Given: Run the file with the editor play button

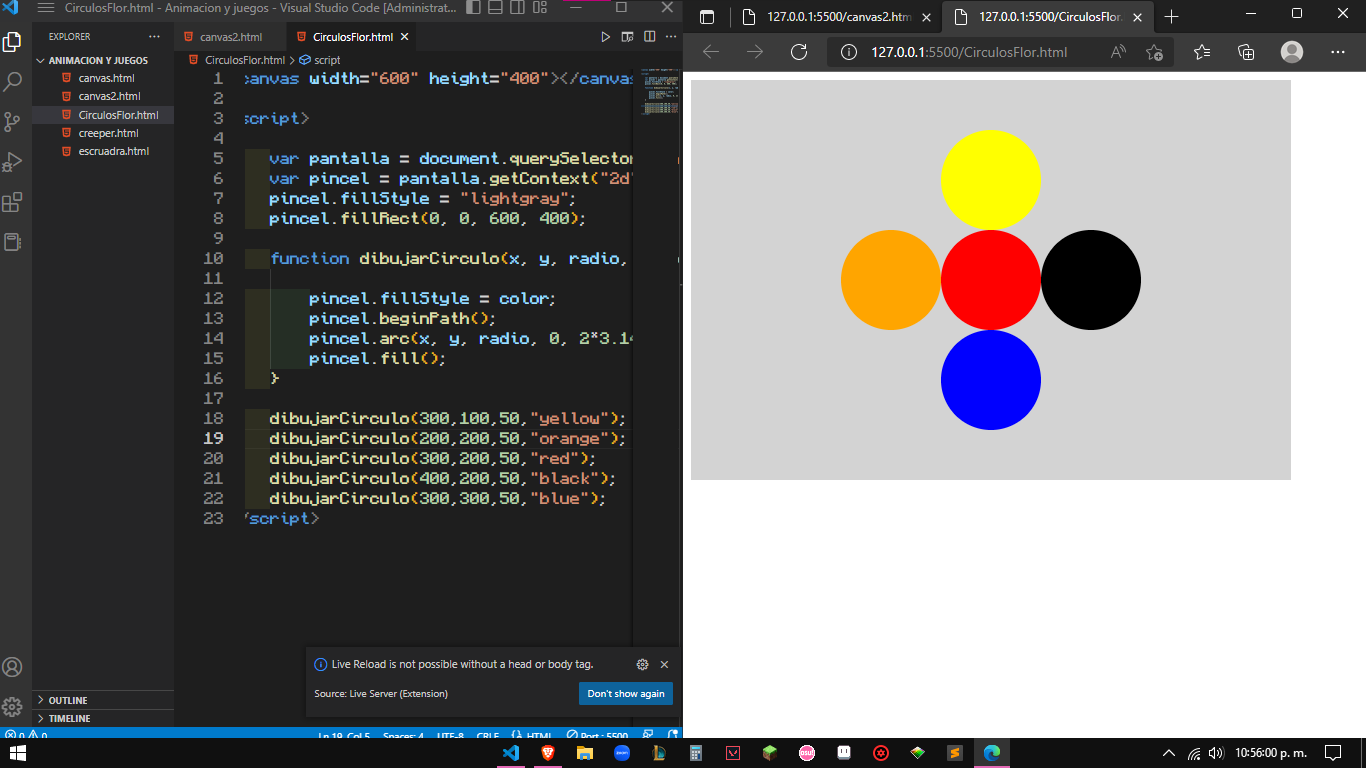Looking at the screenshot, I should [x=605, y=37].
